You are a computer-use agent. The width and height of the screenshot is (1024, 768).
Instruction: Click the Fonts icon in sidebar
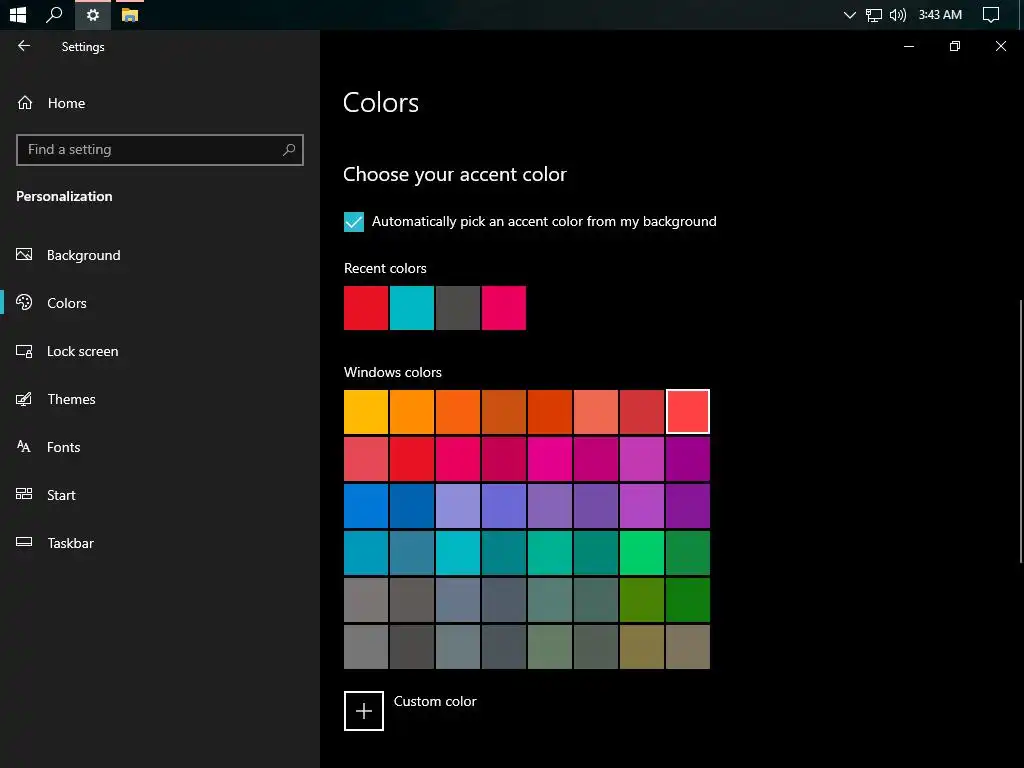click(24, 447)
